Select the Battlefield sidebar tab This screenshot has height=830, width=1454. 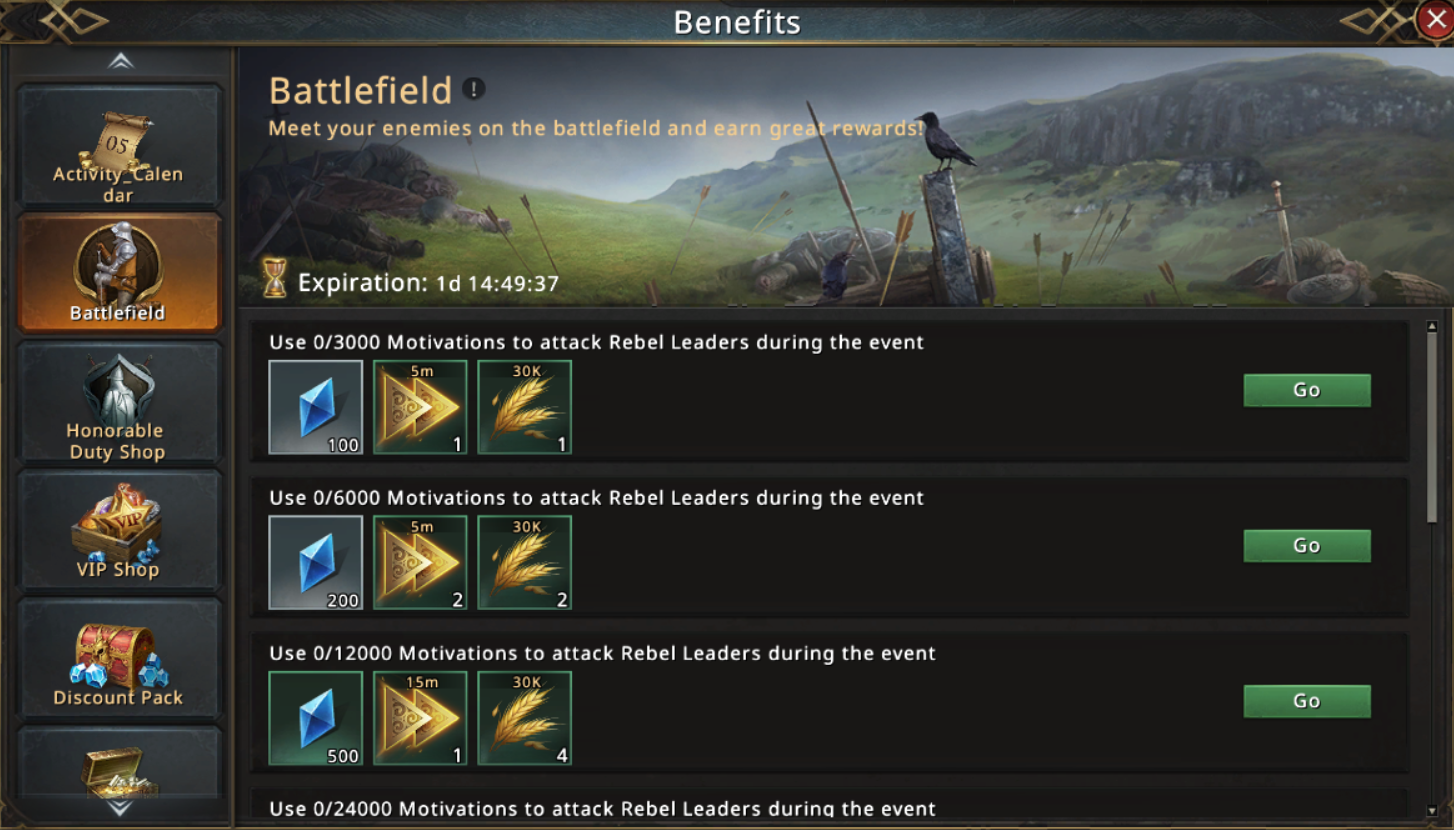click(x=119, y=273)
